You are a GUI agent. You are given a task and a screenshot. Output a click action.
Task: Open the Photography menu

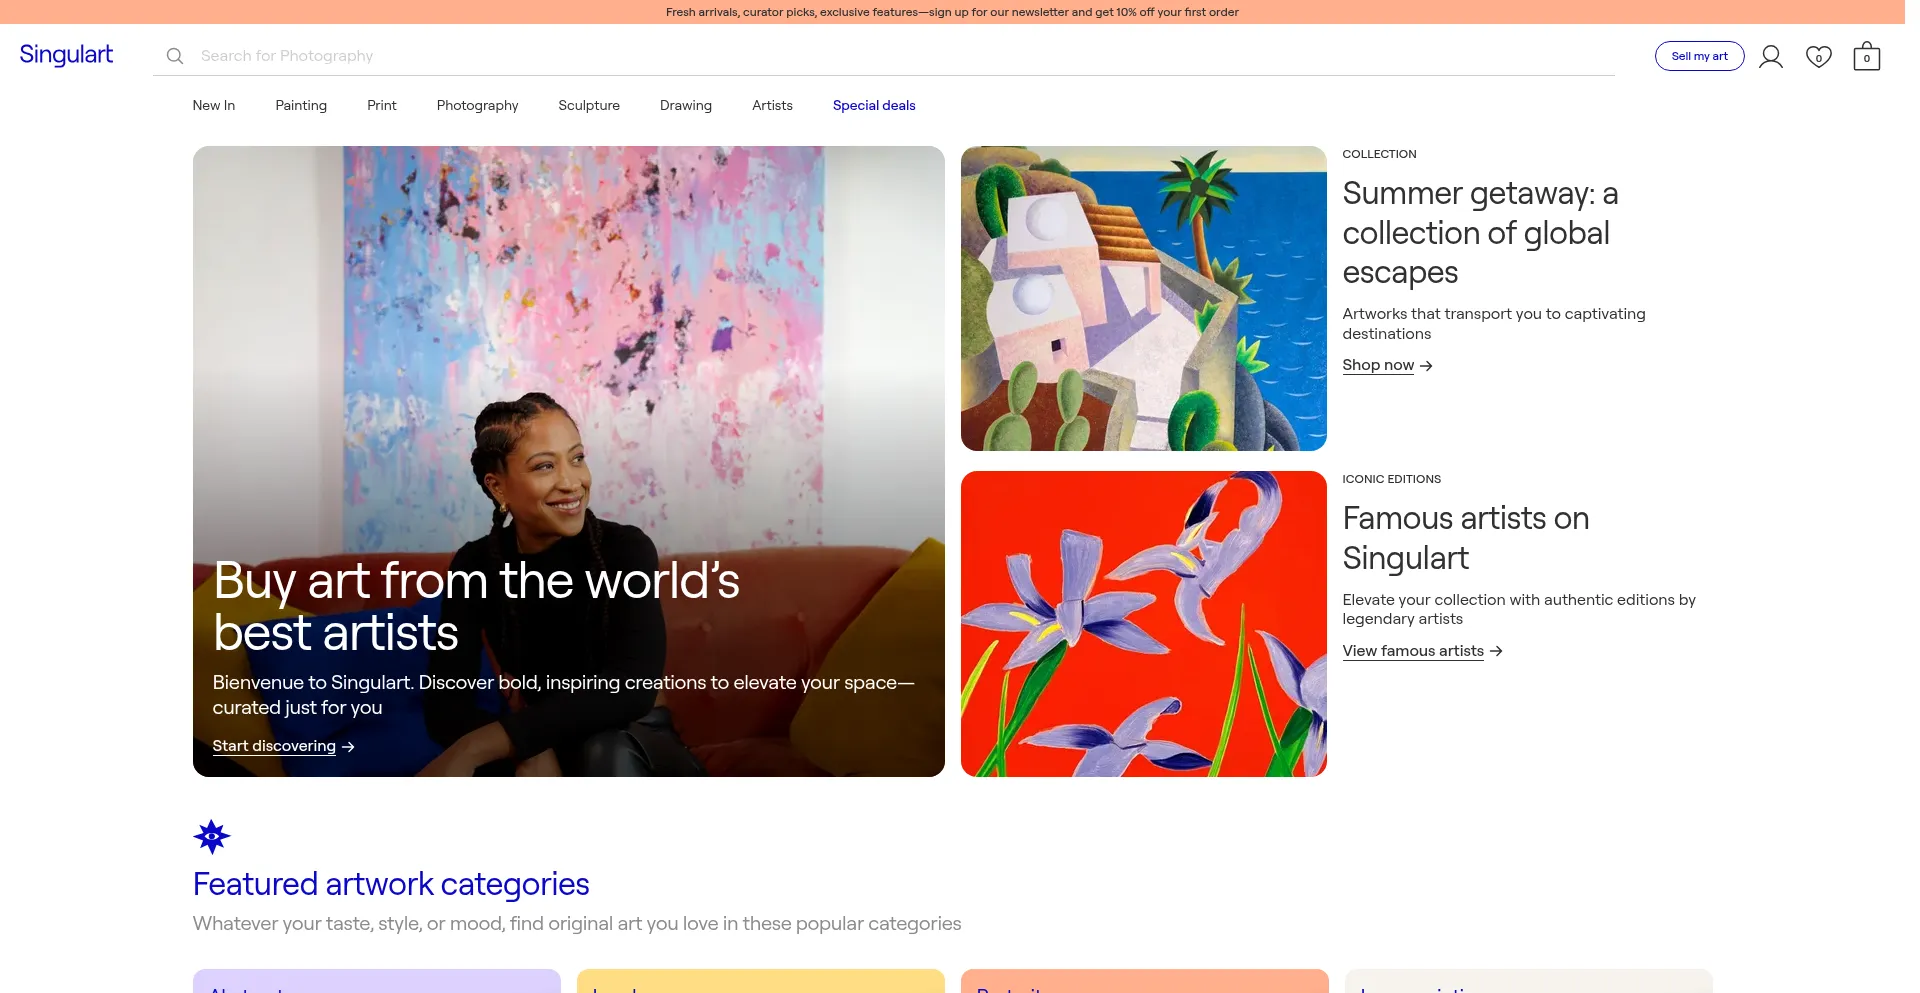coord(477,105)
